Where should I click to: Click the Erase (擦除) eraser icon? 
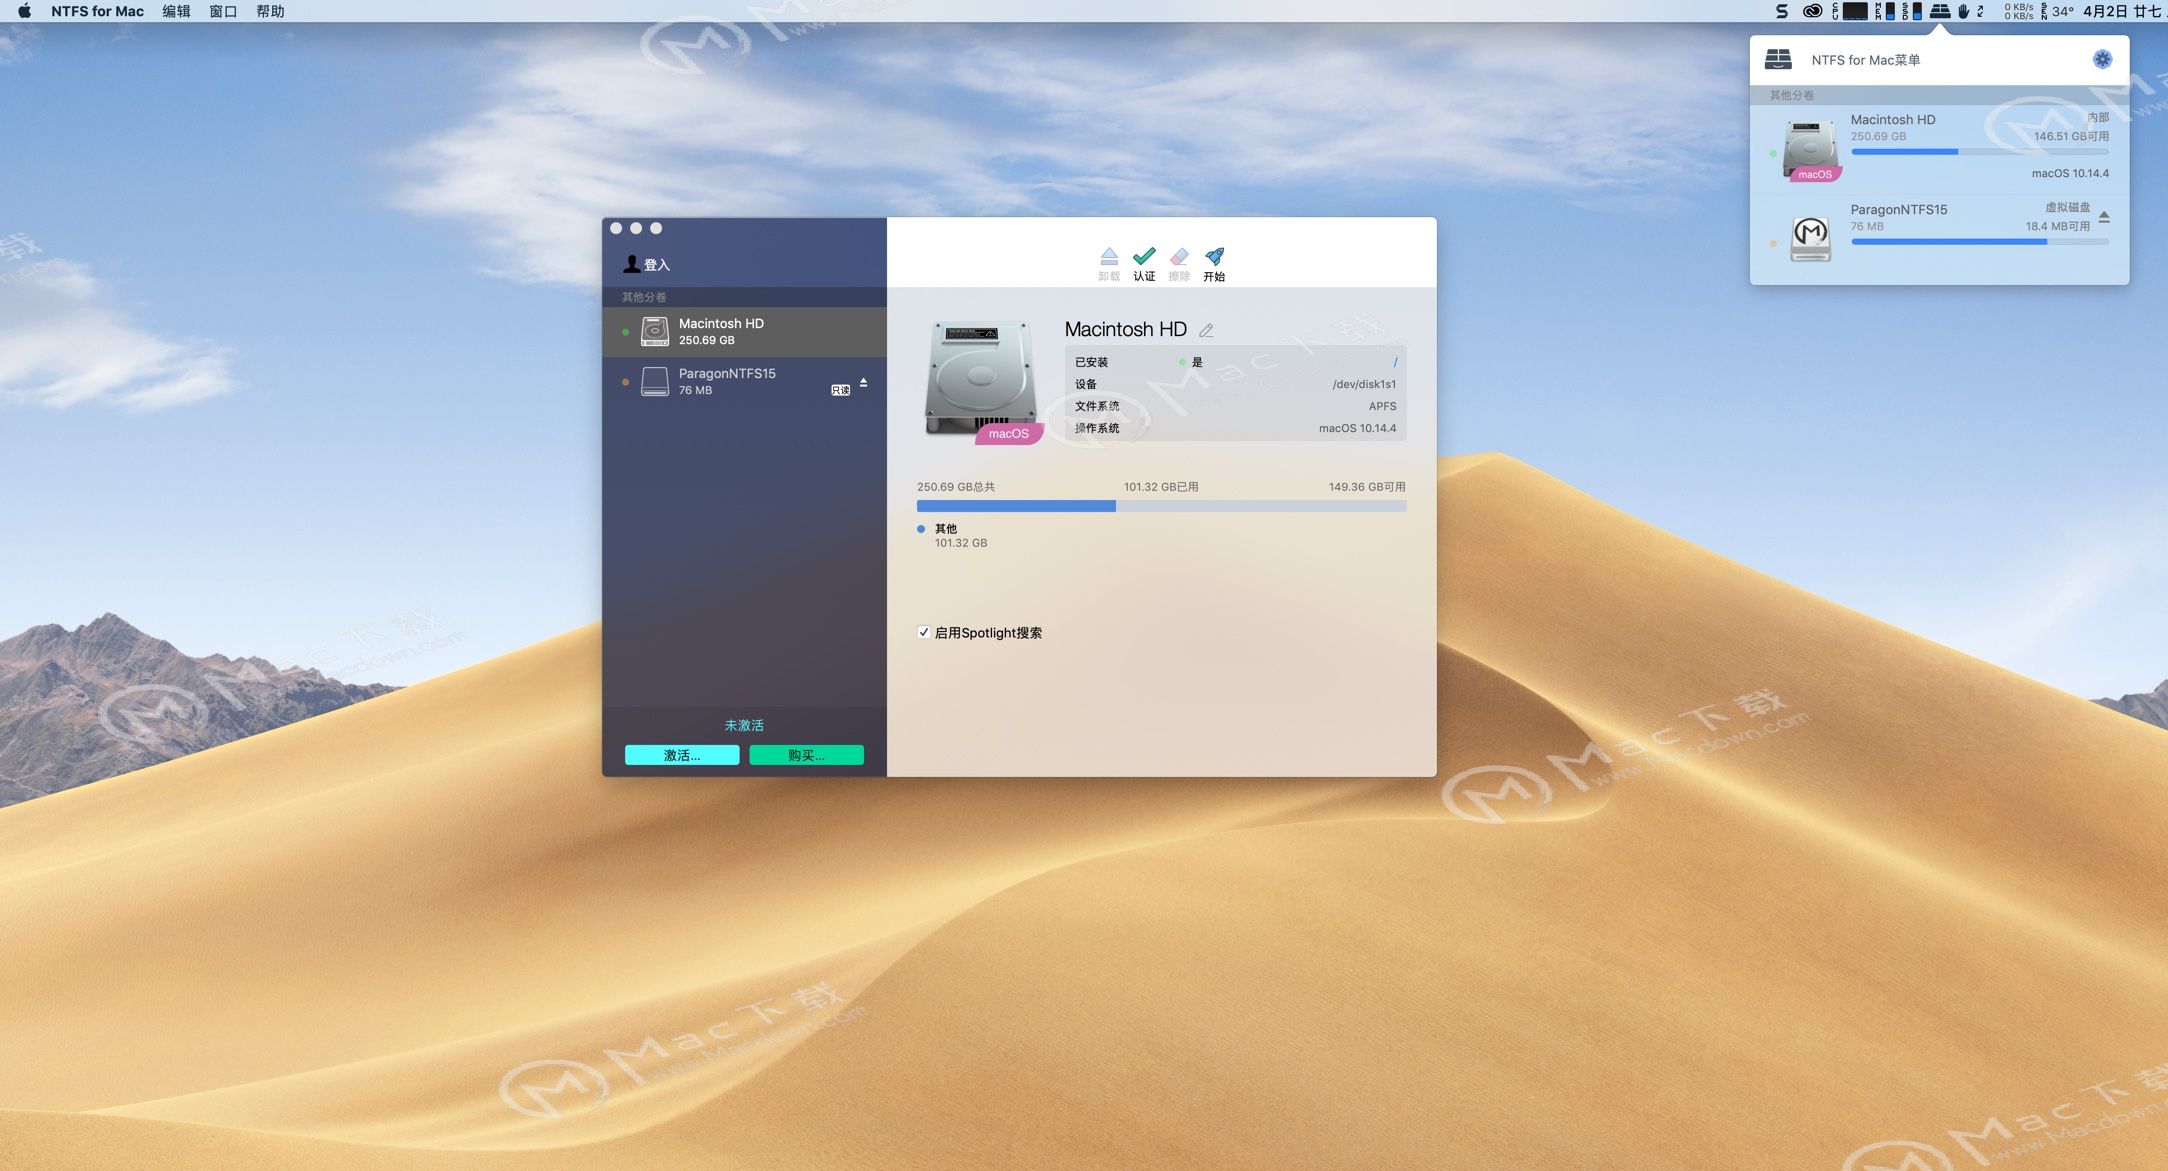tap(1179, 257)
